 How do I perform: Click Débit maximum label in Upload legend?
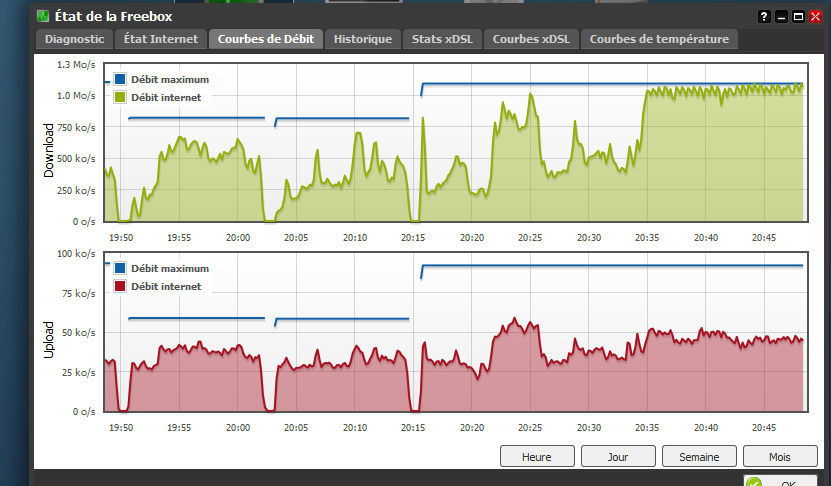tap(170, 269)
